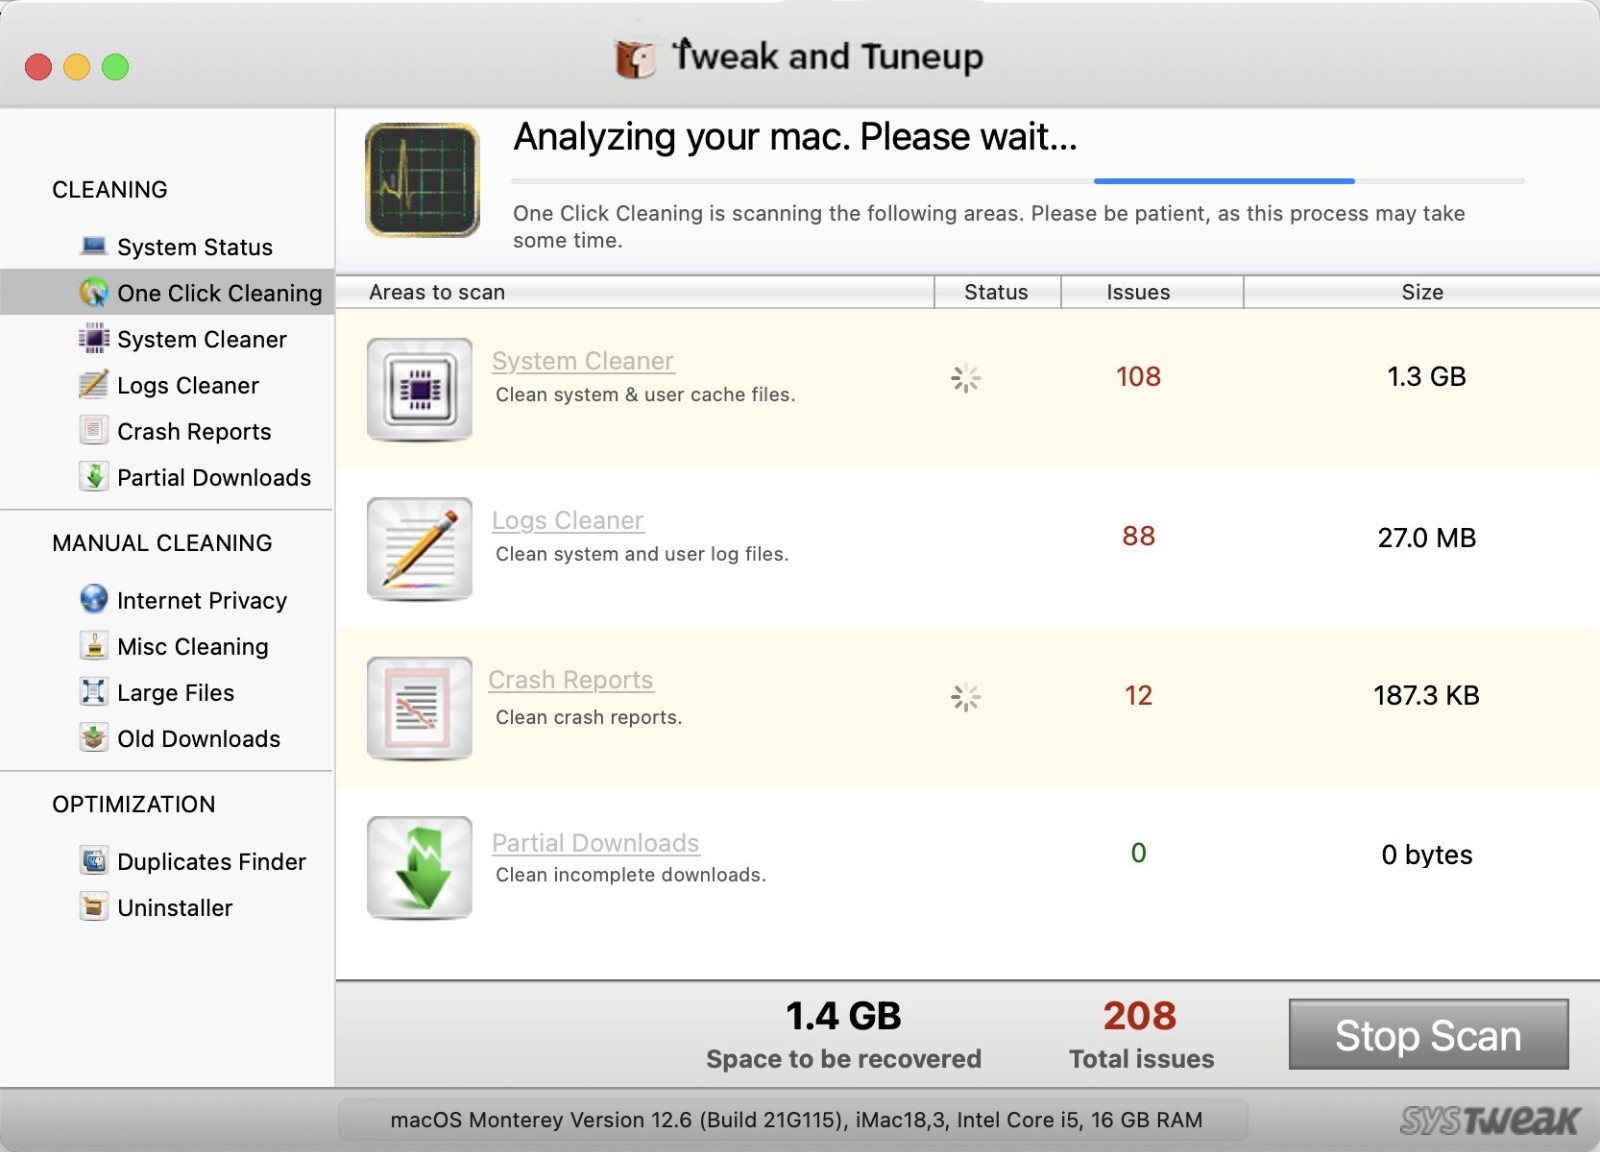Open the System Cleaner link in the scan list

(583, 361)
